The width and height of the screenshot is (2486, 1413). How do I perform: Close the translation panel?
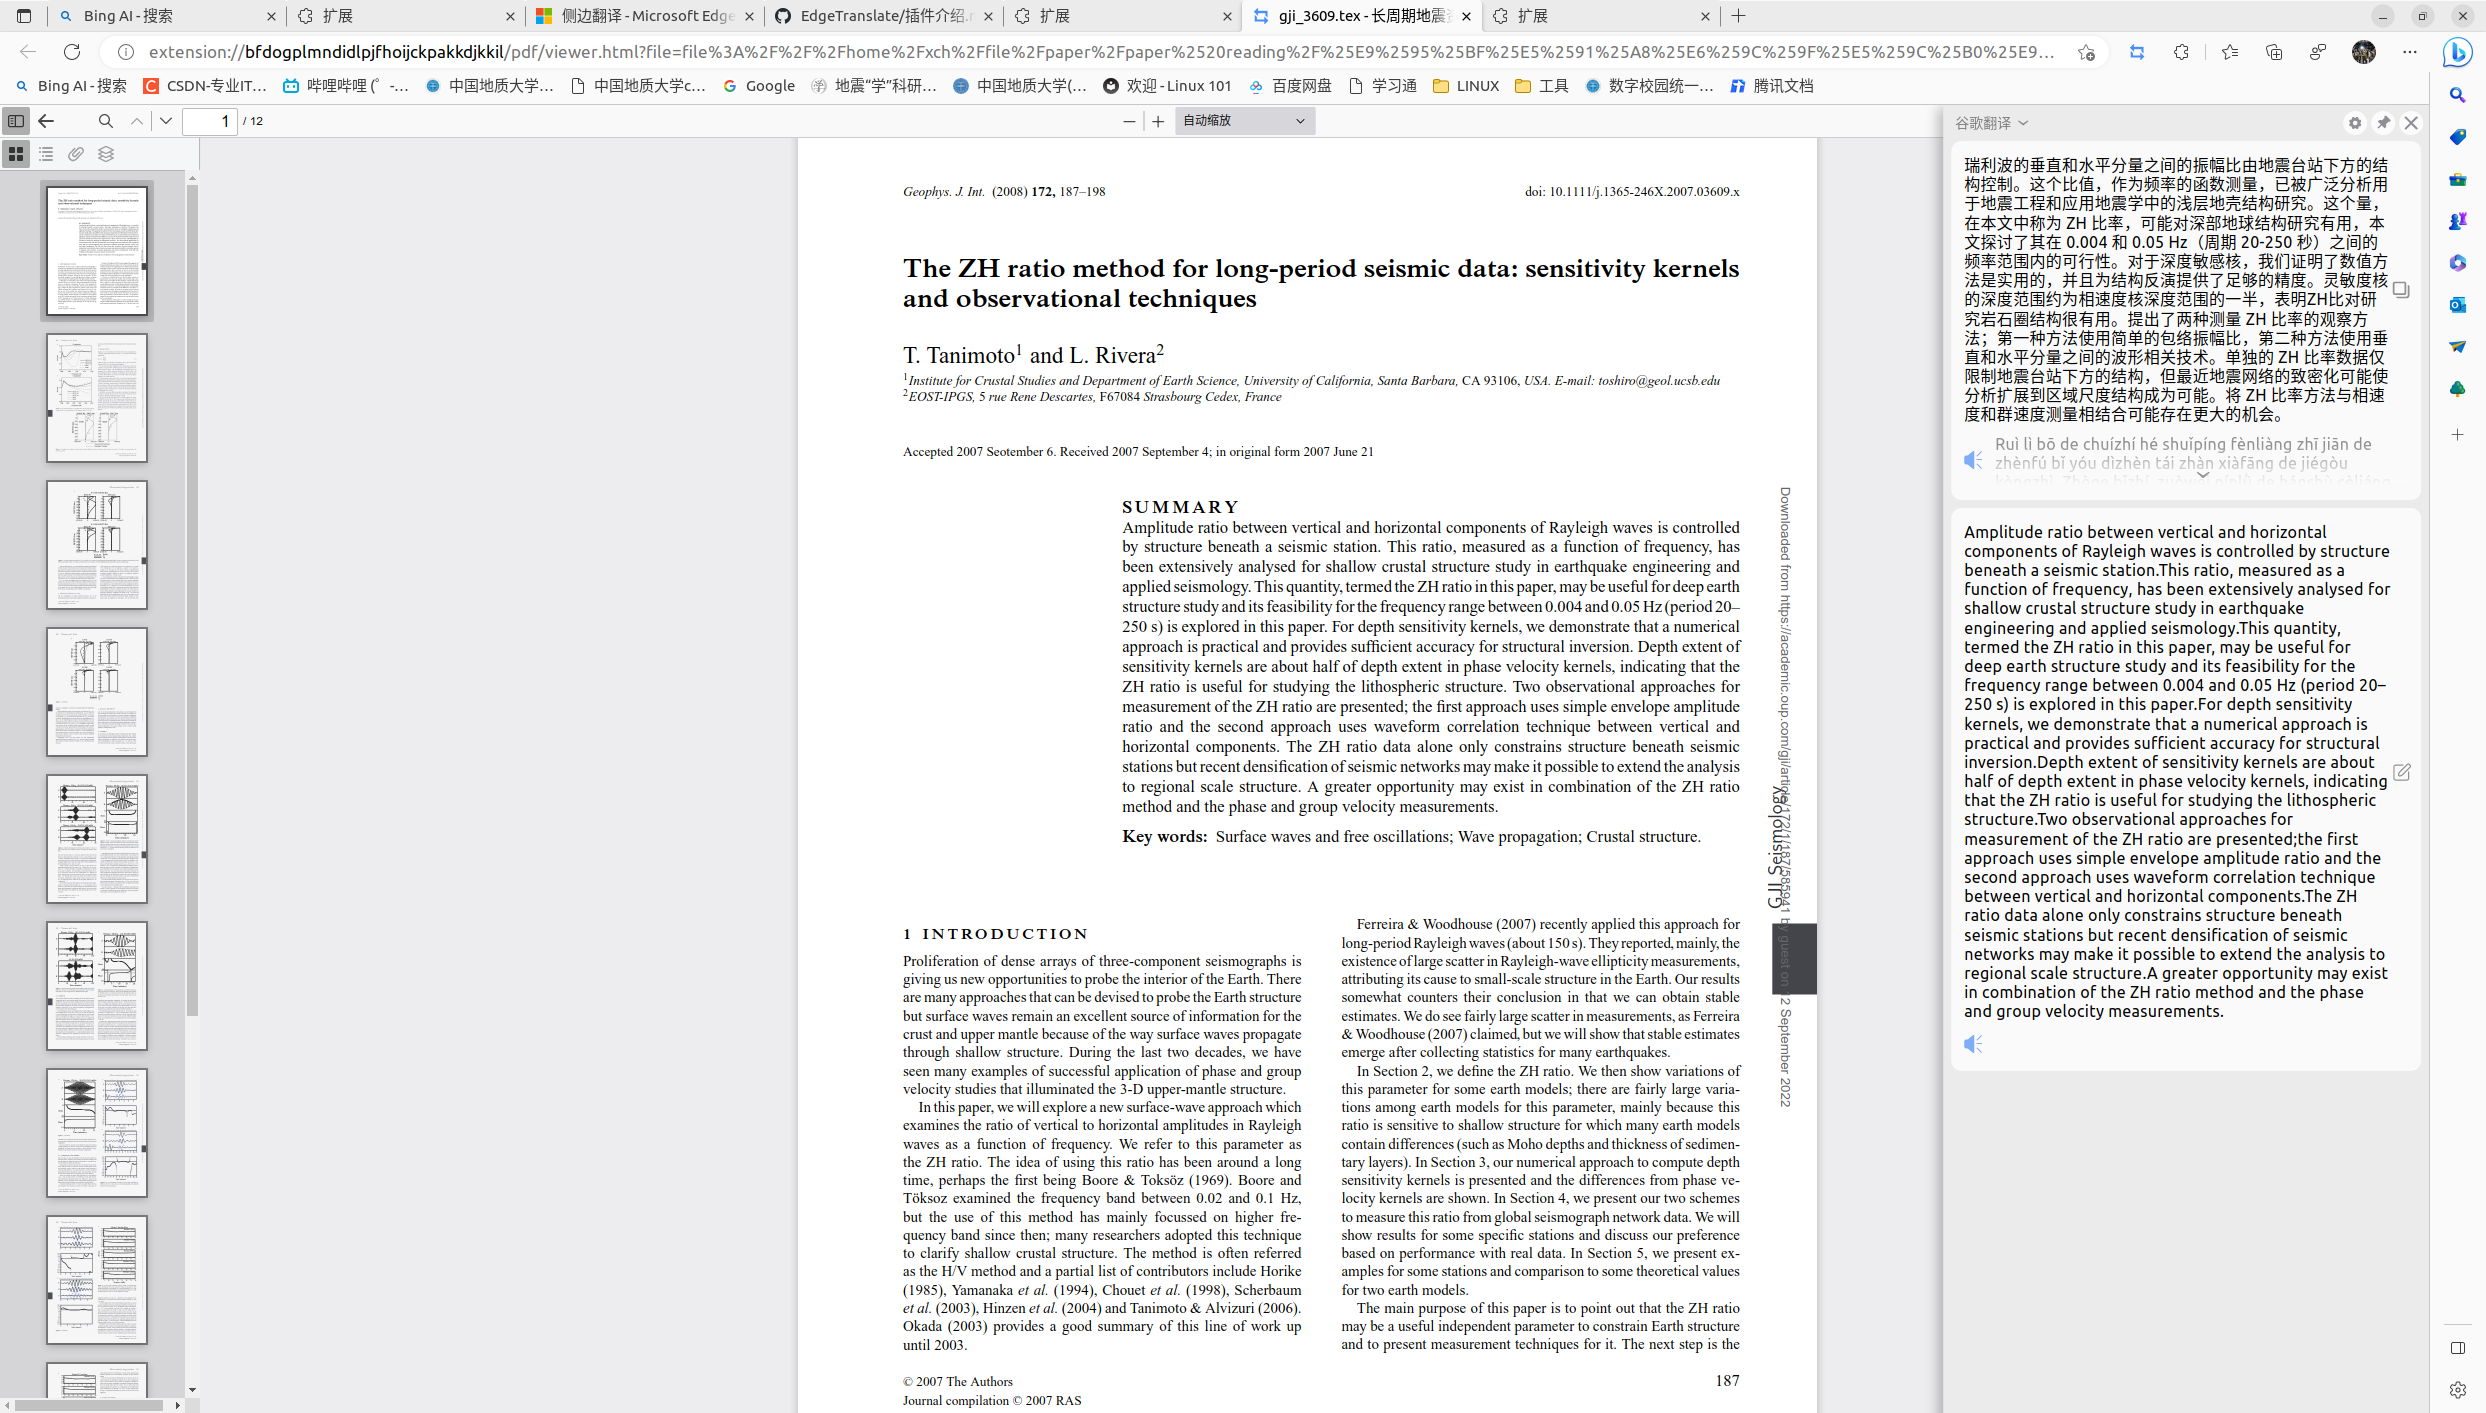point(2411,122)
